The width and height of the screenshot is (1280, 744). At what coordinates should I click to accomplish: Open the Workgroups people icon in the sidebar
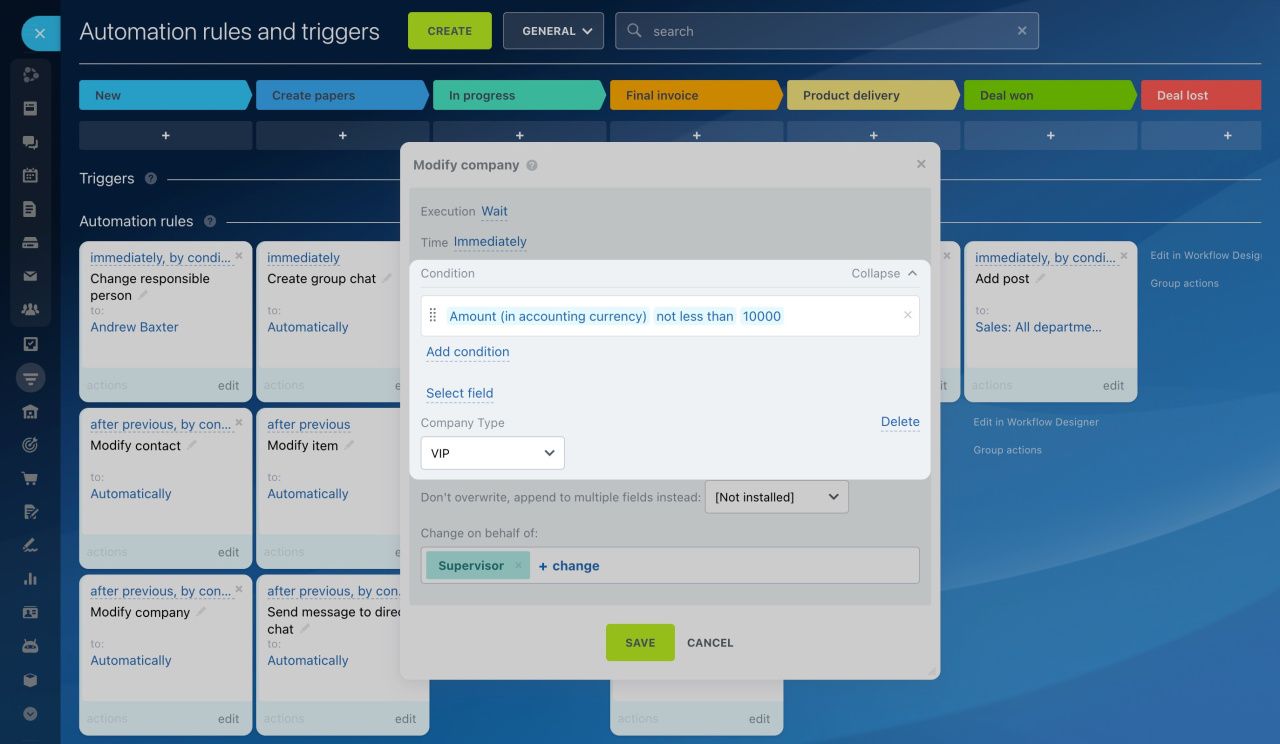[30, 309]
